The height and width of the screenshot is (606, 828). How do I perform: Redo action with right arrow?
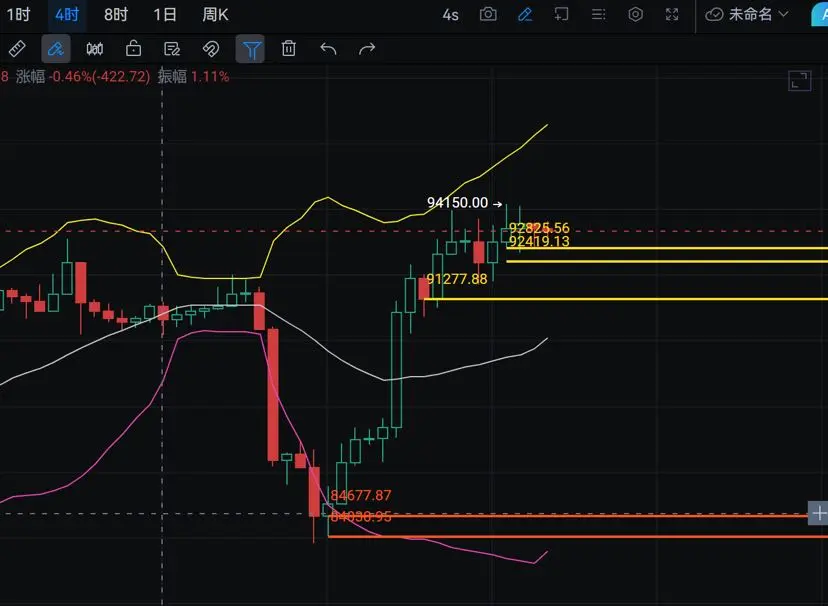pos(366,49)
